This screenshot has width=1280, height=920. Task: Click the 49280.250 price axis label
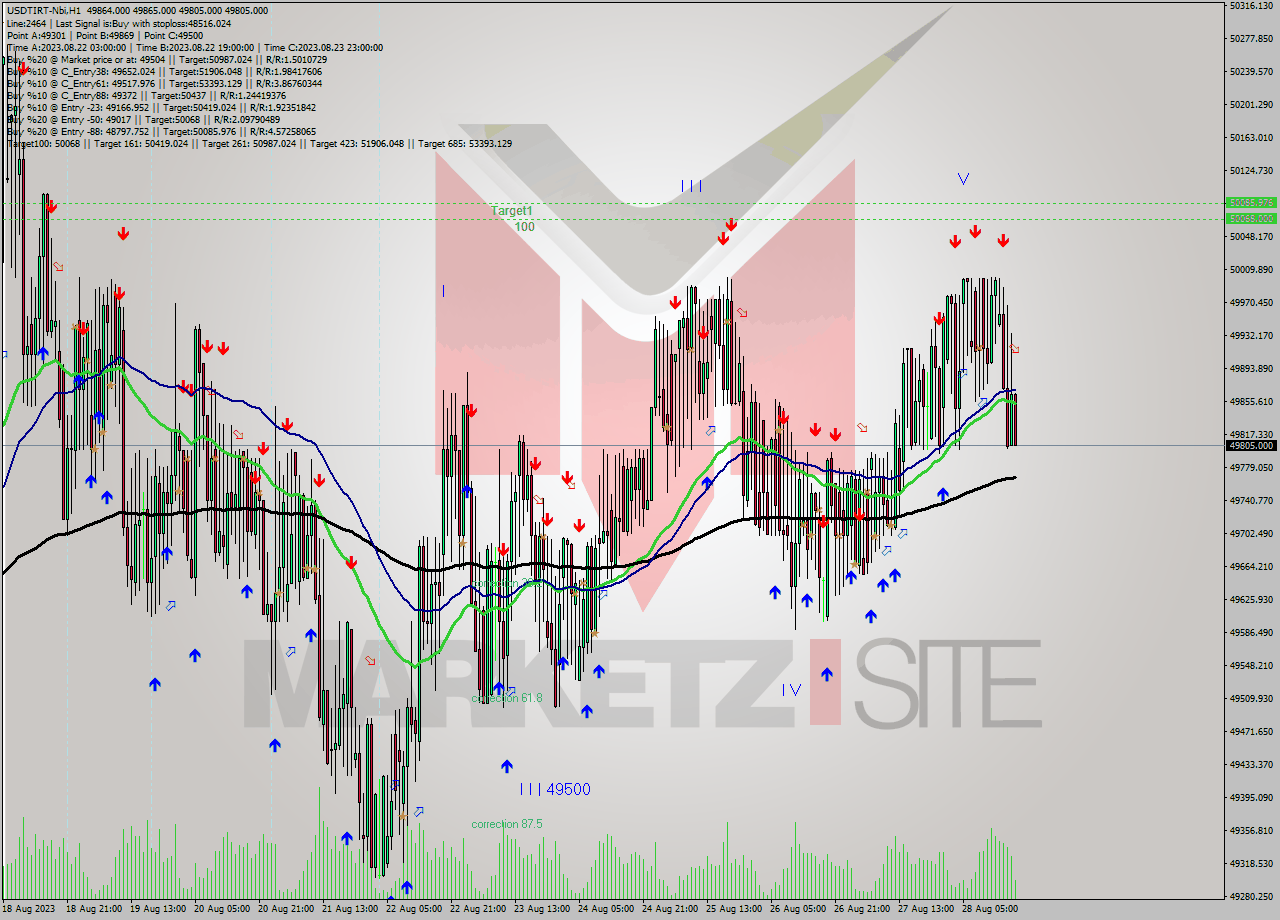click(1252, 896)
